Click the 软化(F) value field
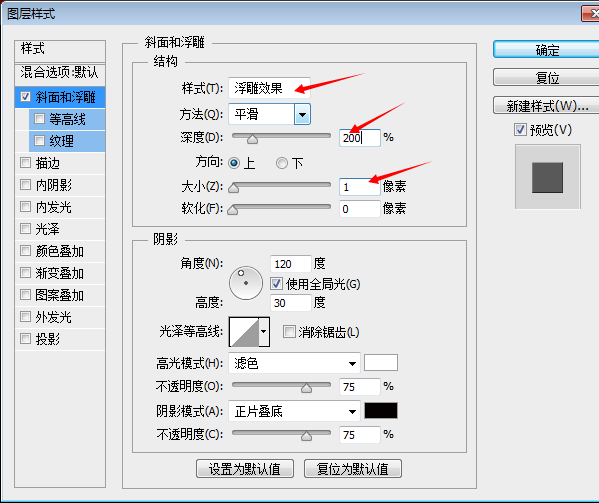The image size is (599, 503). 359,209
